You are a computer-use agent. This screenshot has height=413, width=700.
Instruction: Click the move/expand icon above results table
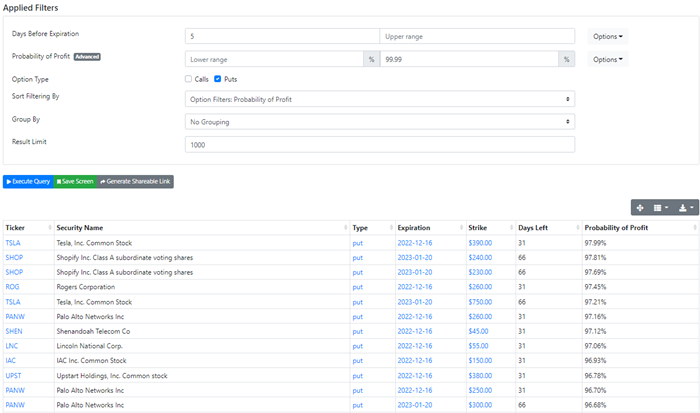click(x=640, y=208)
